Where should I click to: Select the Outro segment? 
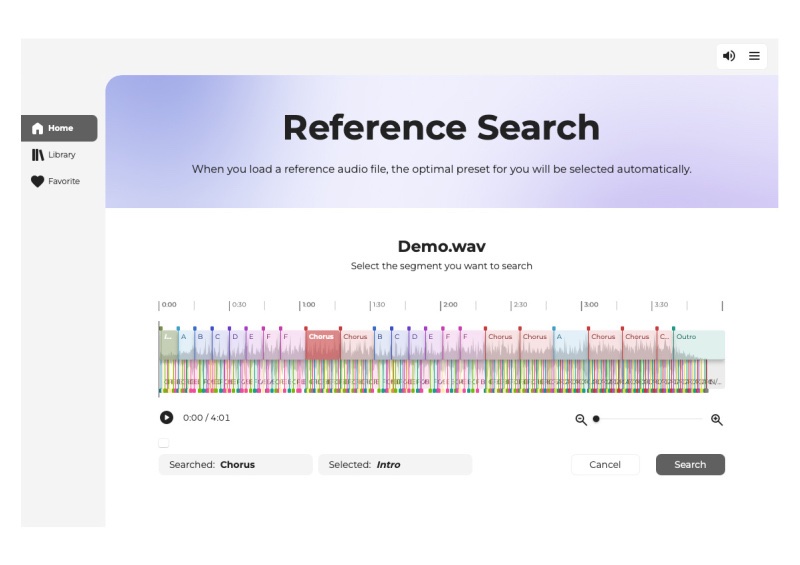[x=699, y=345]
